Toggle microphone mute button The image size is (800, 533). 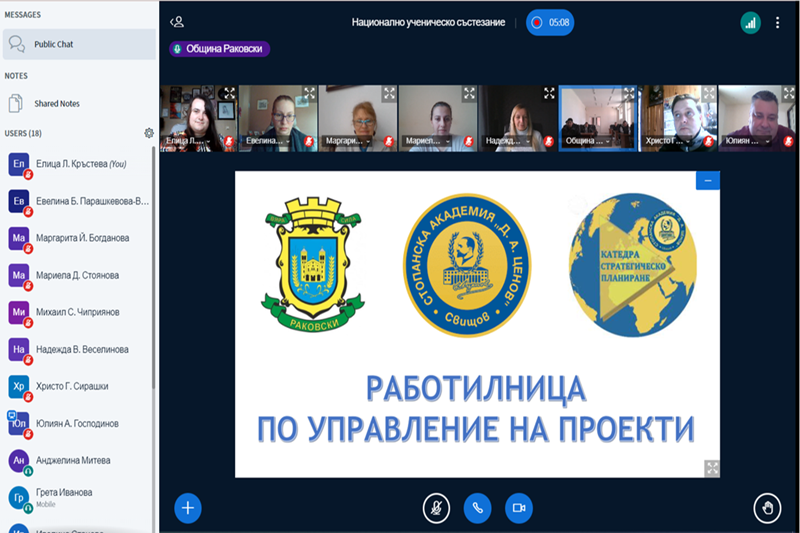pos(436,508)
